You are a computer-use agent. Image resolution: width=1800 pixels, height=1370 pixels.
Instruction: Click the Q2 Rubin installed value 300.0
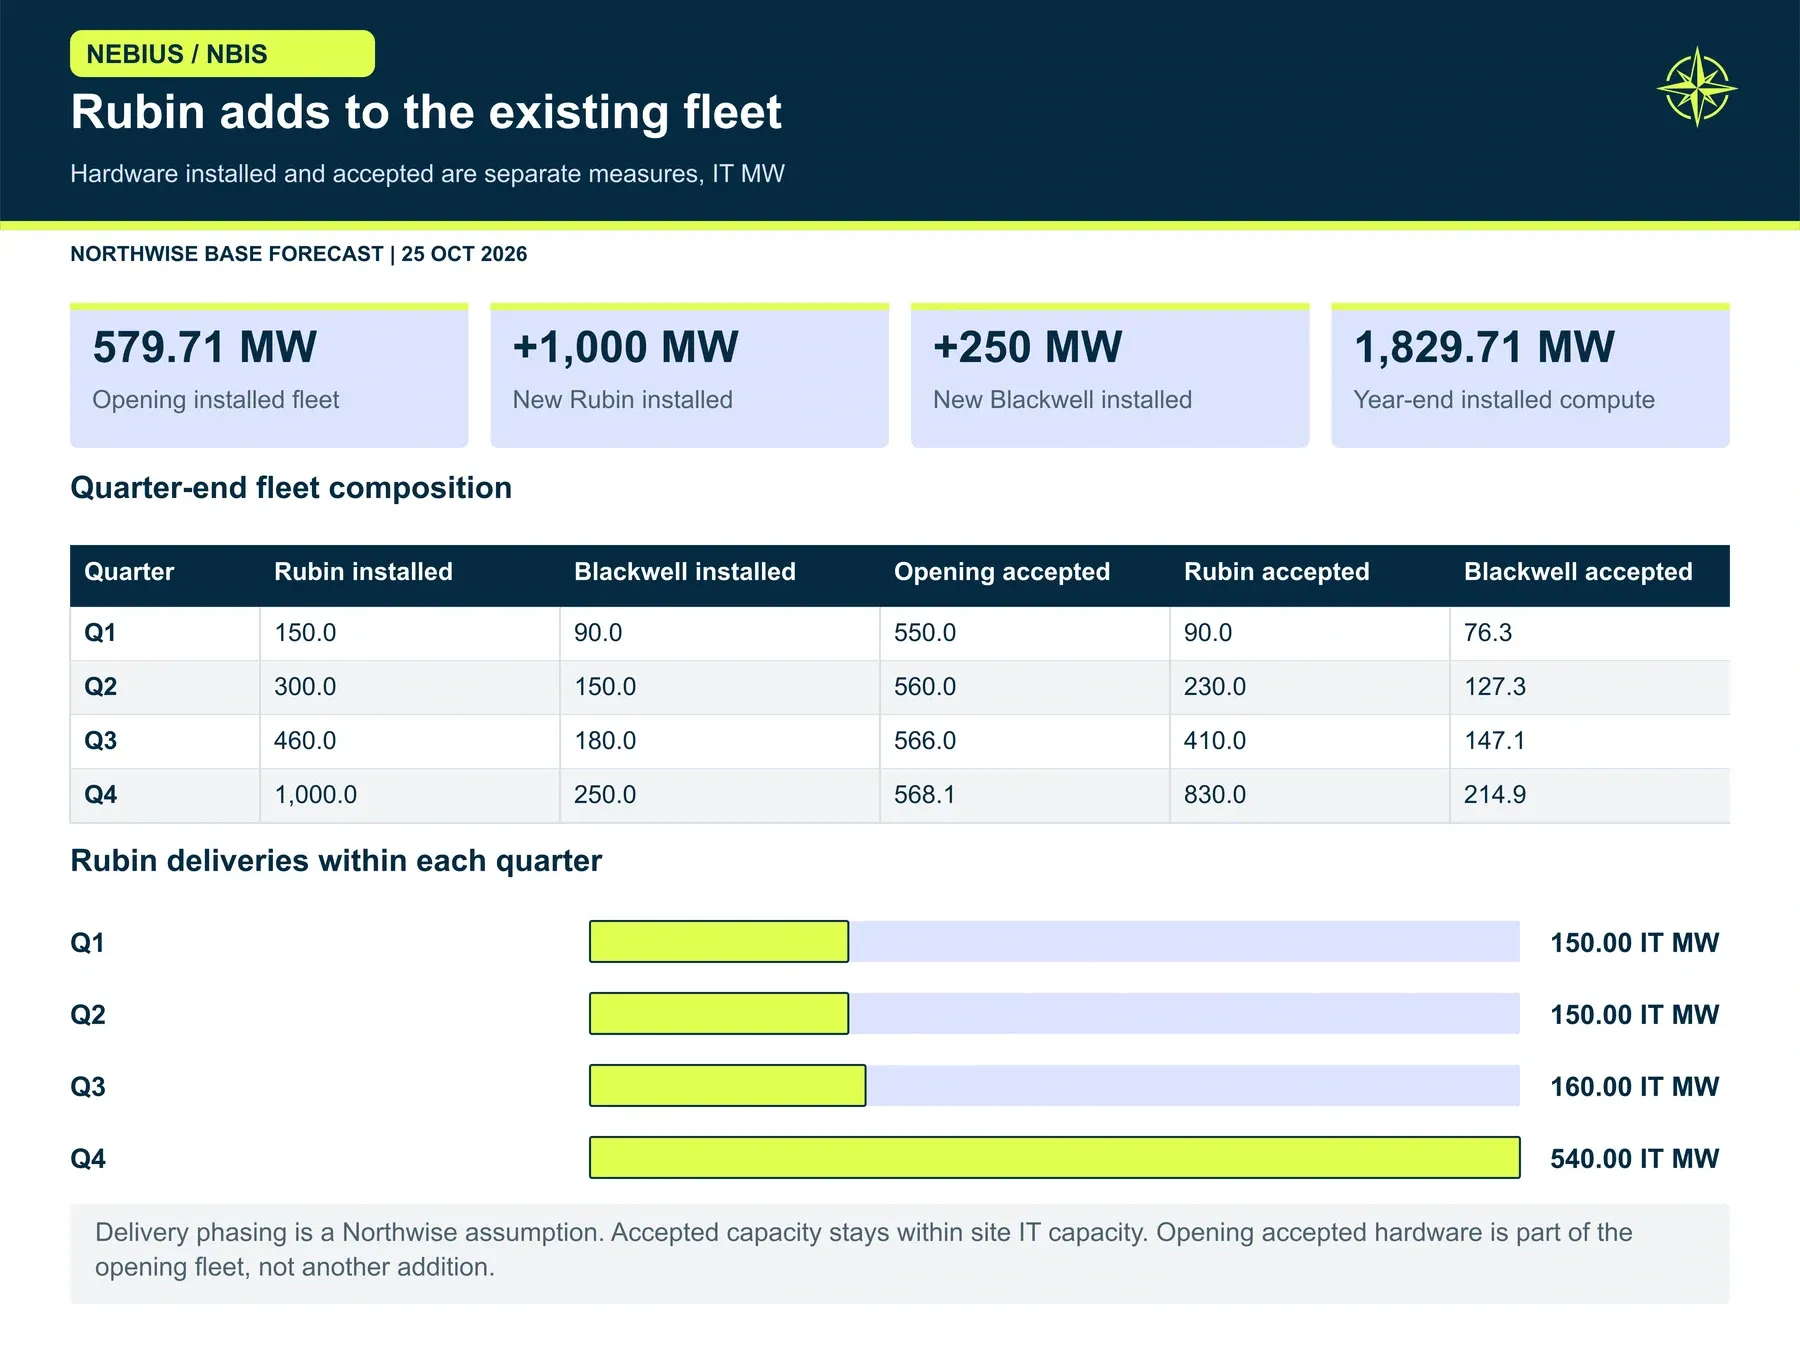click(305, 687)
